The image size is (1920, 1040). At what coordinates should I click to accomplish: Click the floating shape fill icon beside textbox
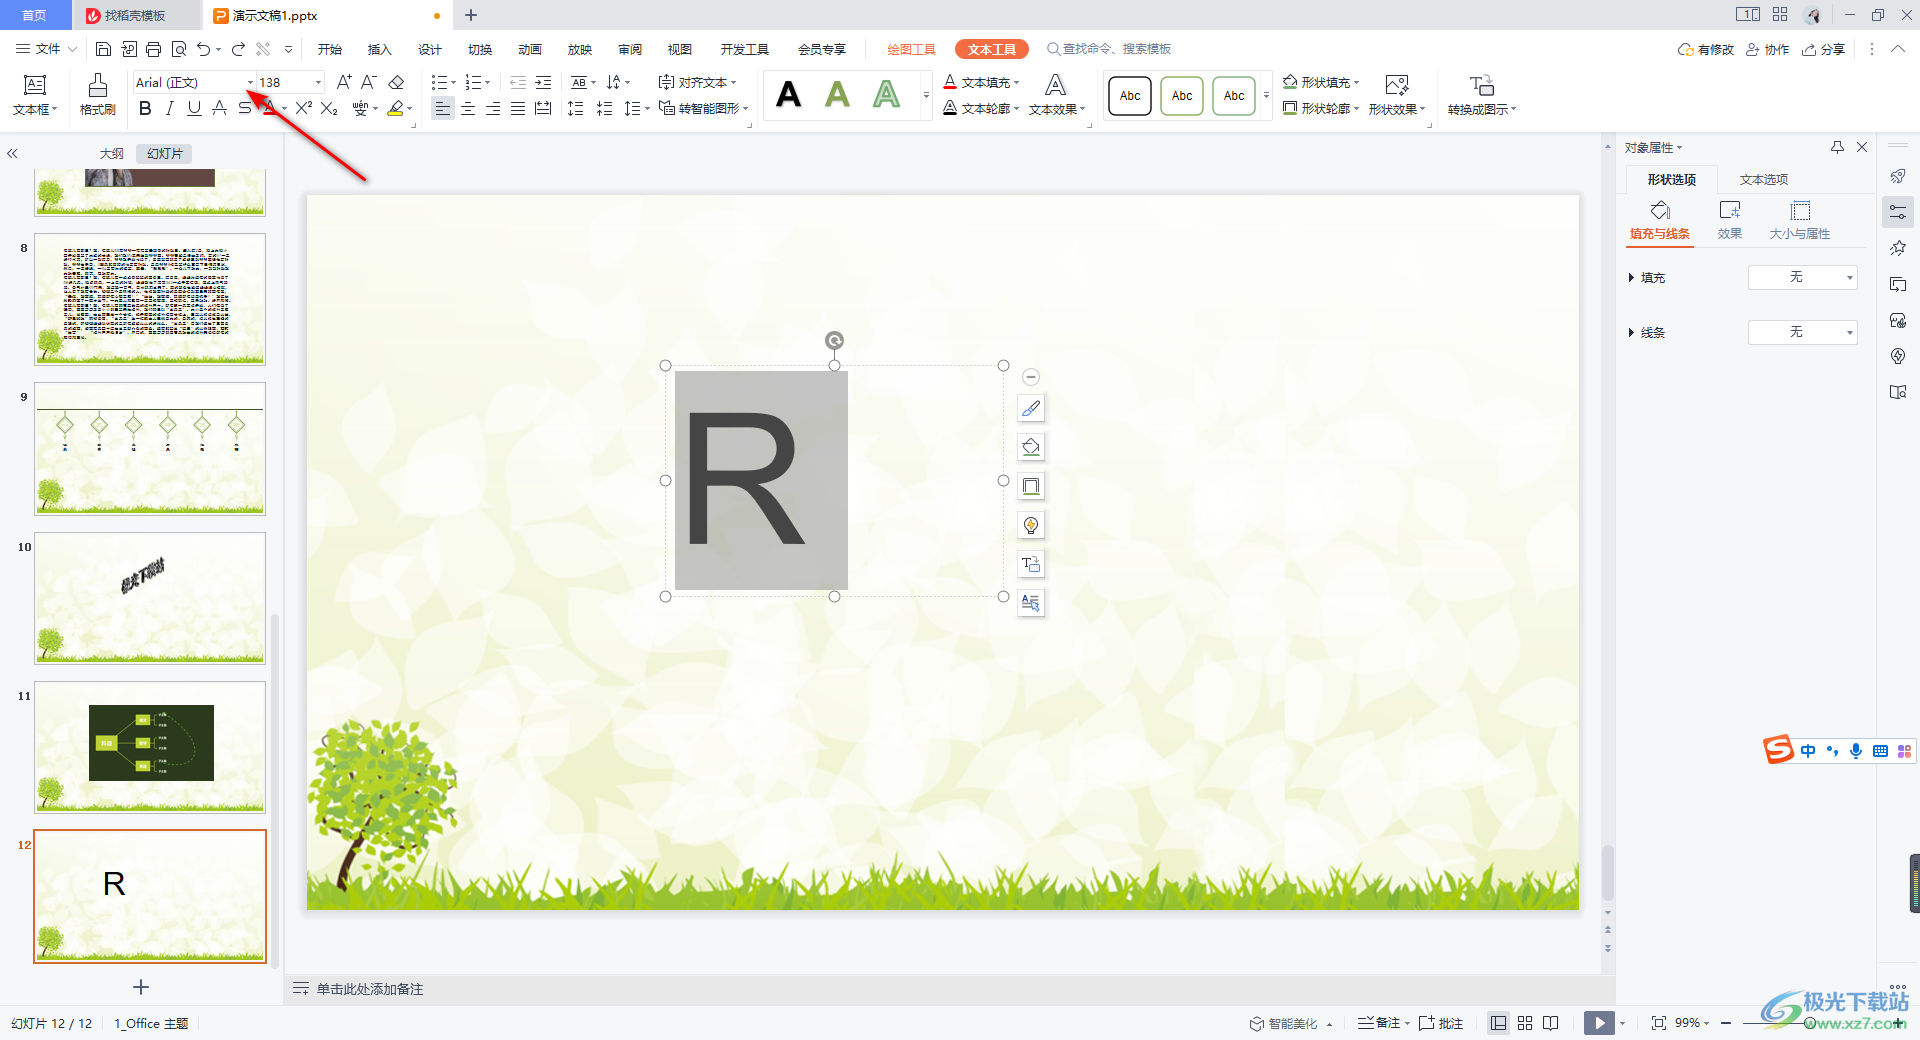[1031, 447]
